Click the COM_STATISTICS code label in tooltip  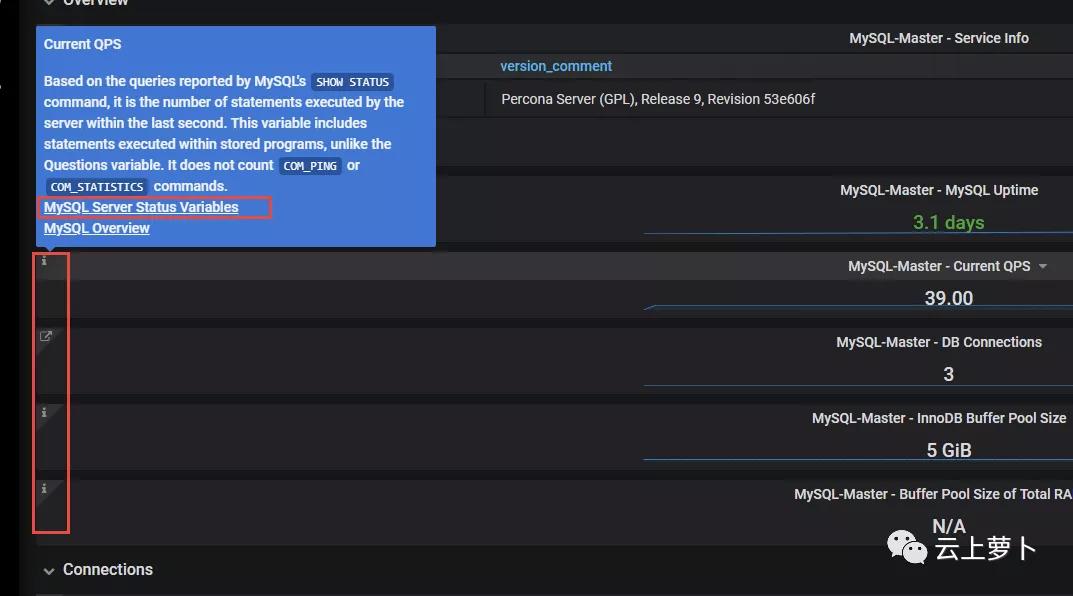[96, 187]
